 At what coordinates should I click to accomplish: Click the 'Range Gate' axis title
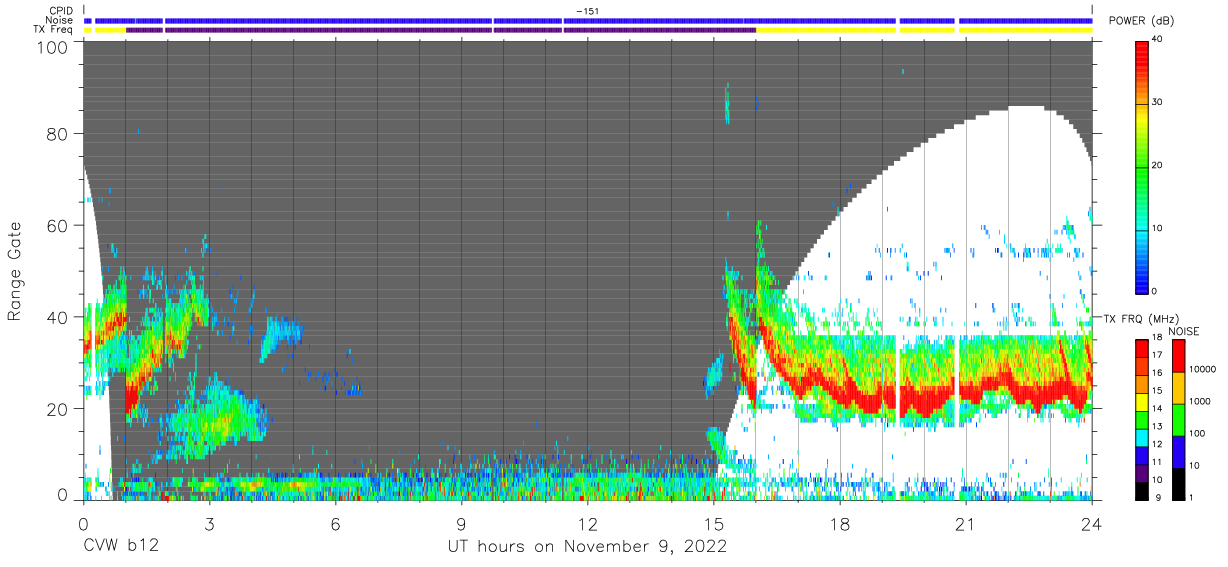tap(15, 272)
